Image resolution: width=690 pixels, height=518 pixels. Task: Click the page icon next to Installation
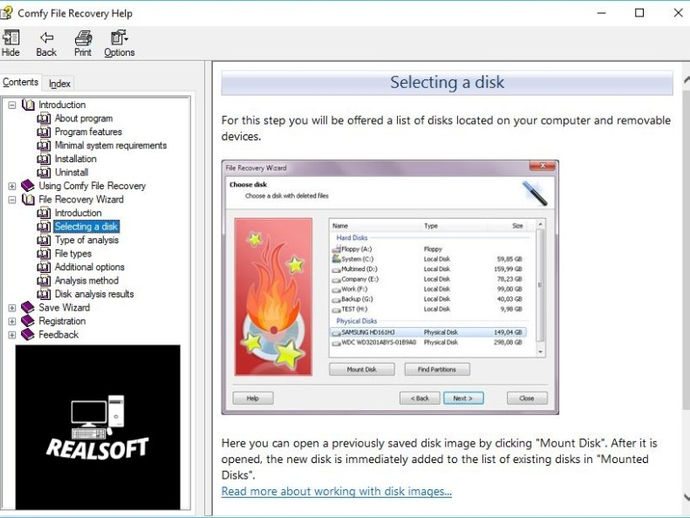[x=44, y=159]
